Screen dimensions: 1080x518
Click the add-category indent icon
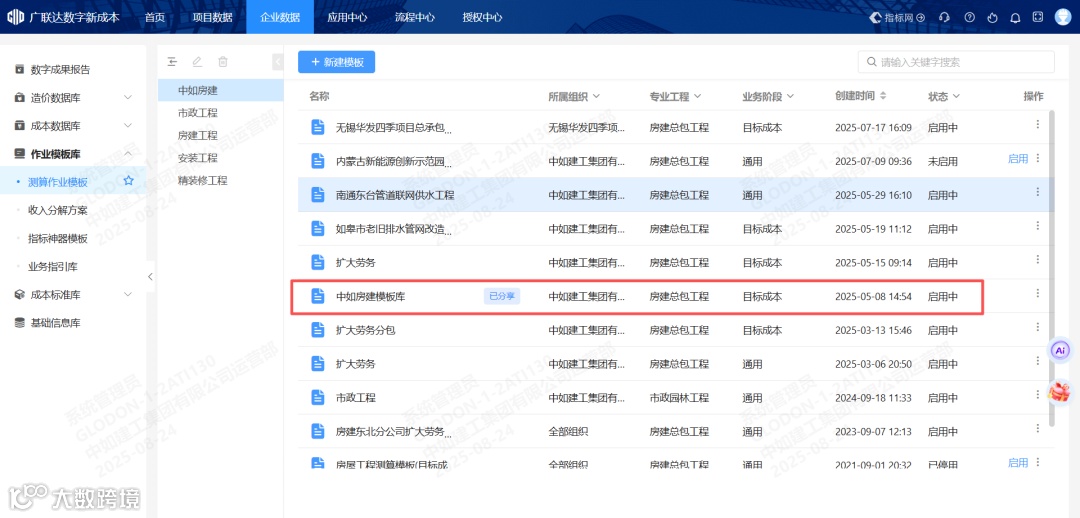point(173,62)
